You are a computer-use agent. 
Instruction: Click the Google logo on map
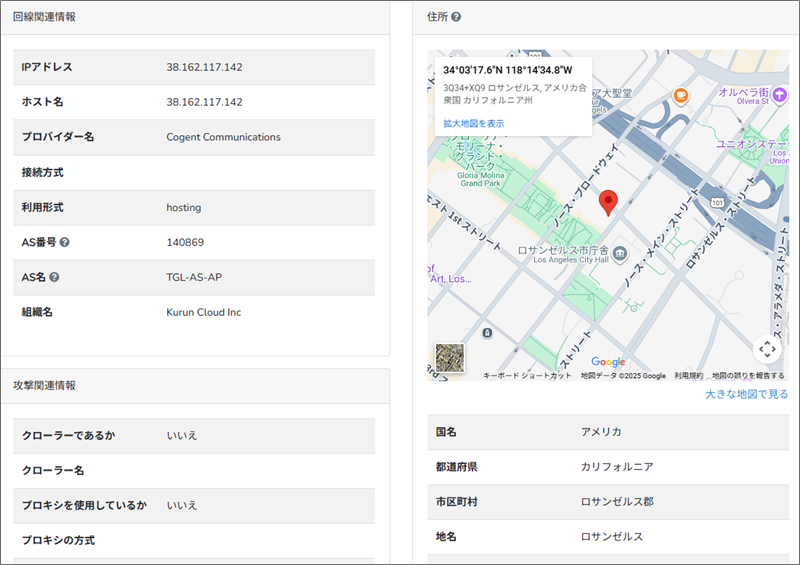point(608,362)
